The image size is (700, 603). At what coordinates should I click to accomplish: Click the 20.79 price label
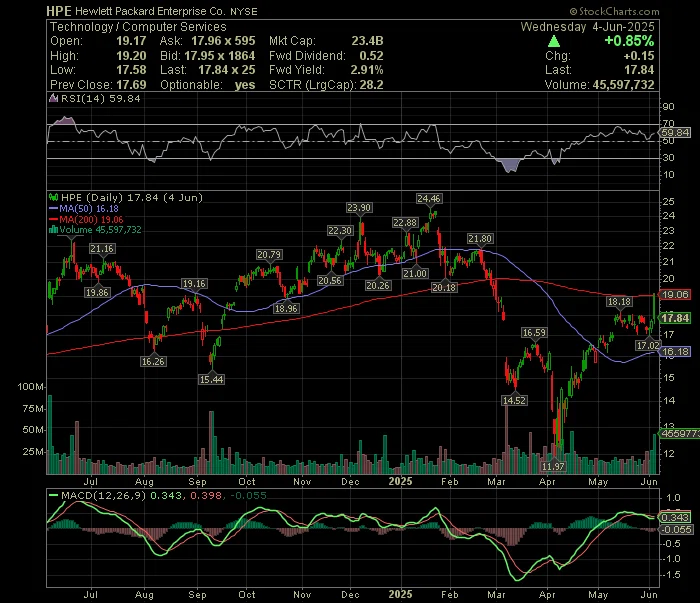click(x=269, y=254)
